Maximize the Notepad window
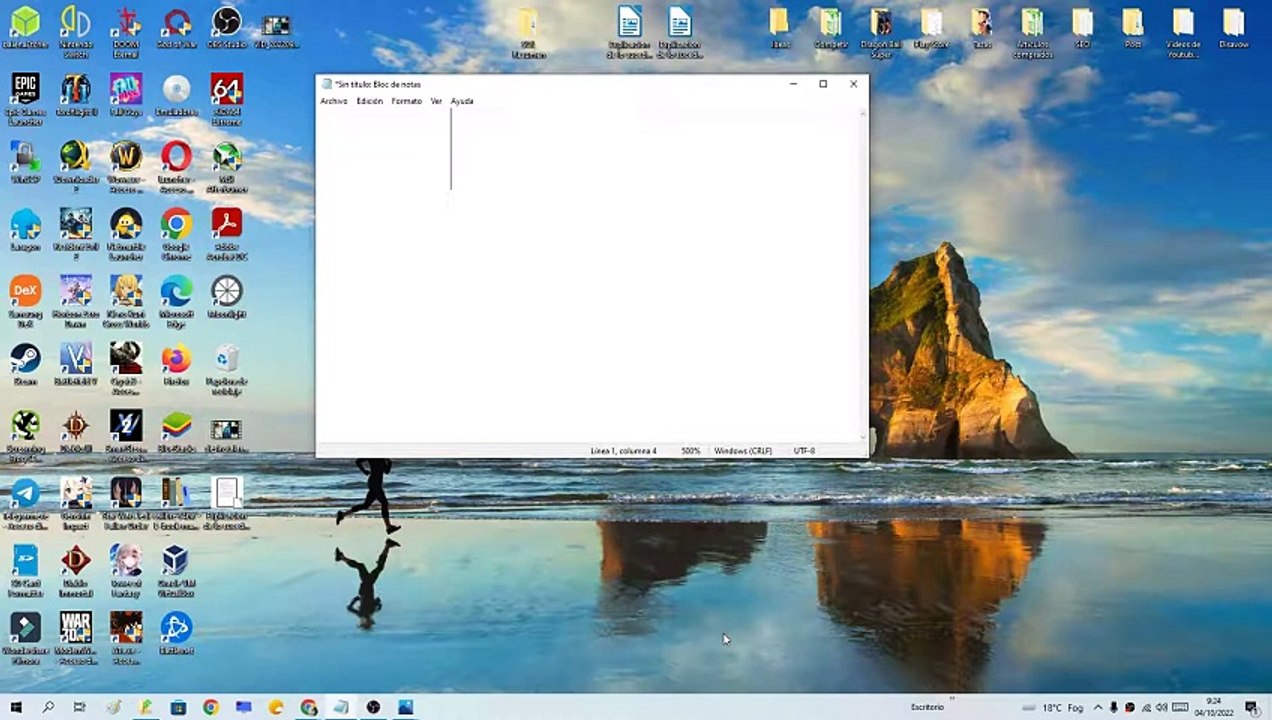The width and height of the screenshot is (1272, 720). [823, 84]
